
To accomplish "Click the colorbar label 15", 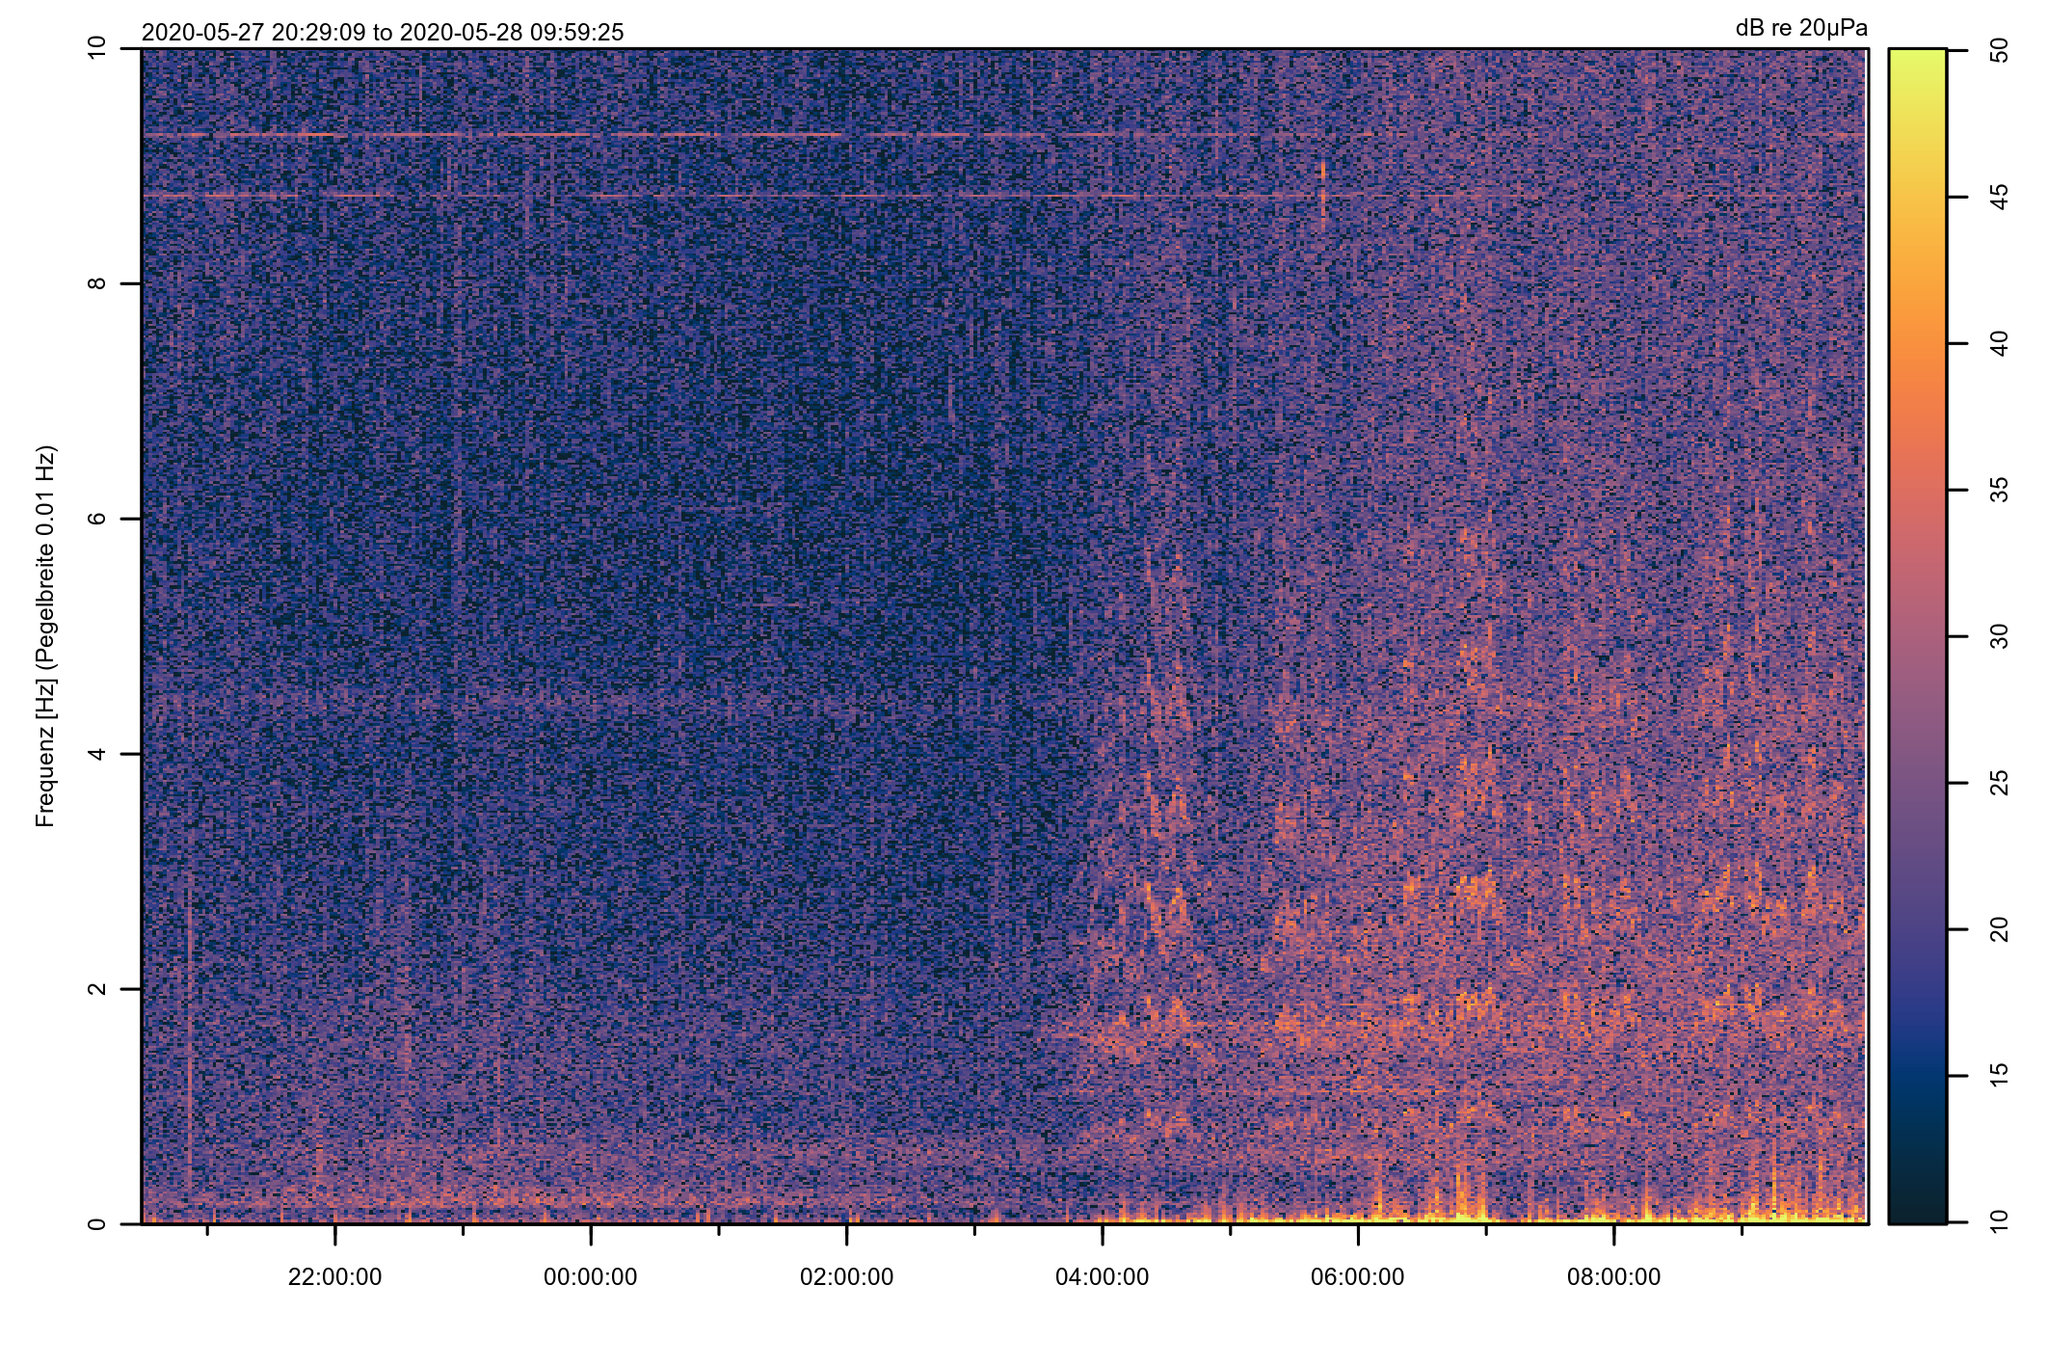I will pyautogui.click(x=1999, y=1076).
